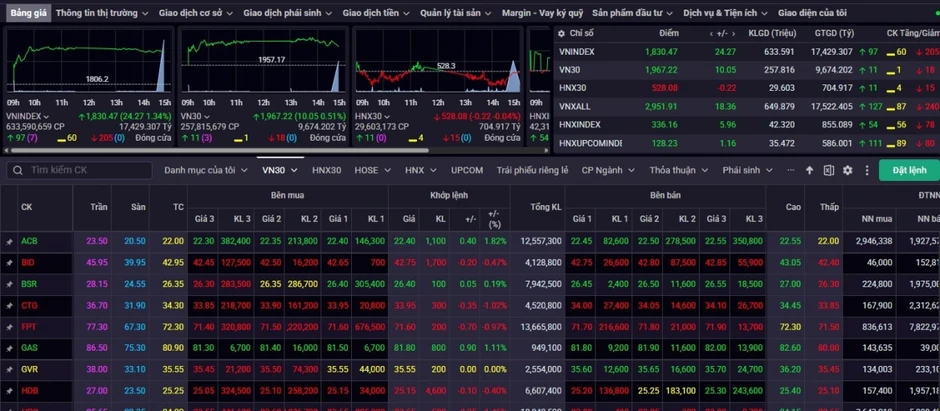Show more board tabs via the ellipsis
This screenshot has width=940, height=411.
[x=791, y=170]
